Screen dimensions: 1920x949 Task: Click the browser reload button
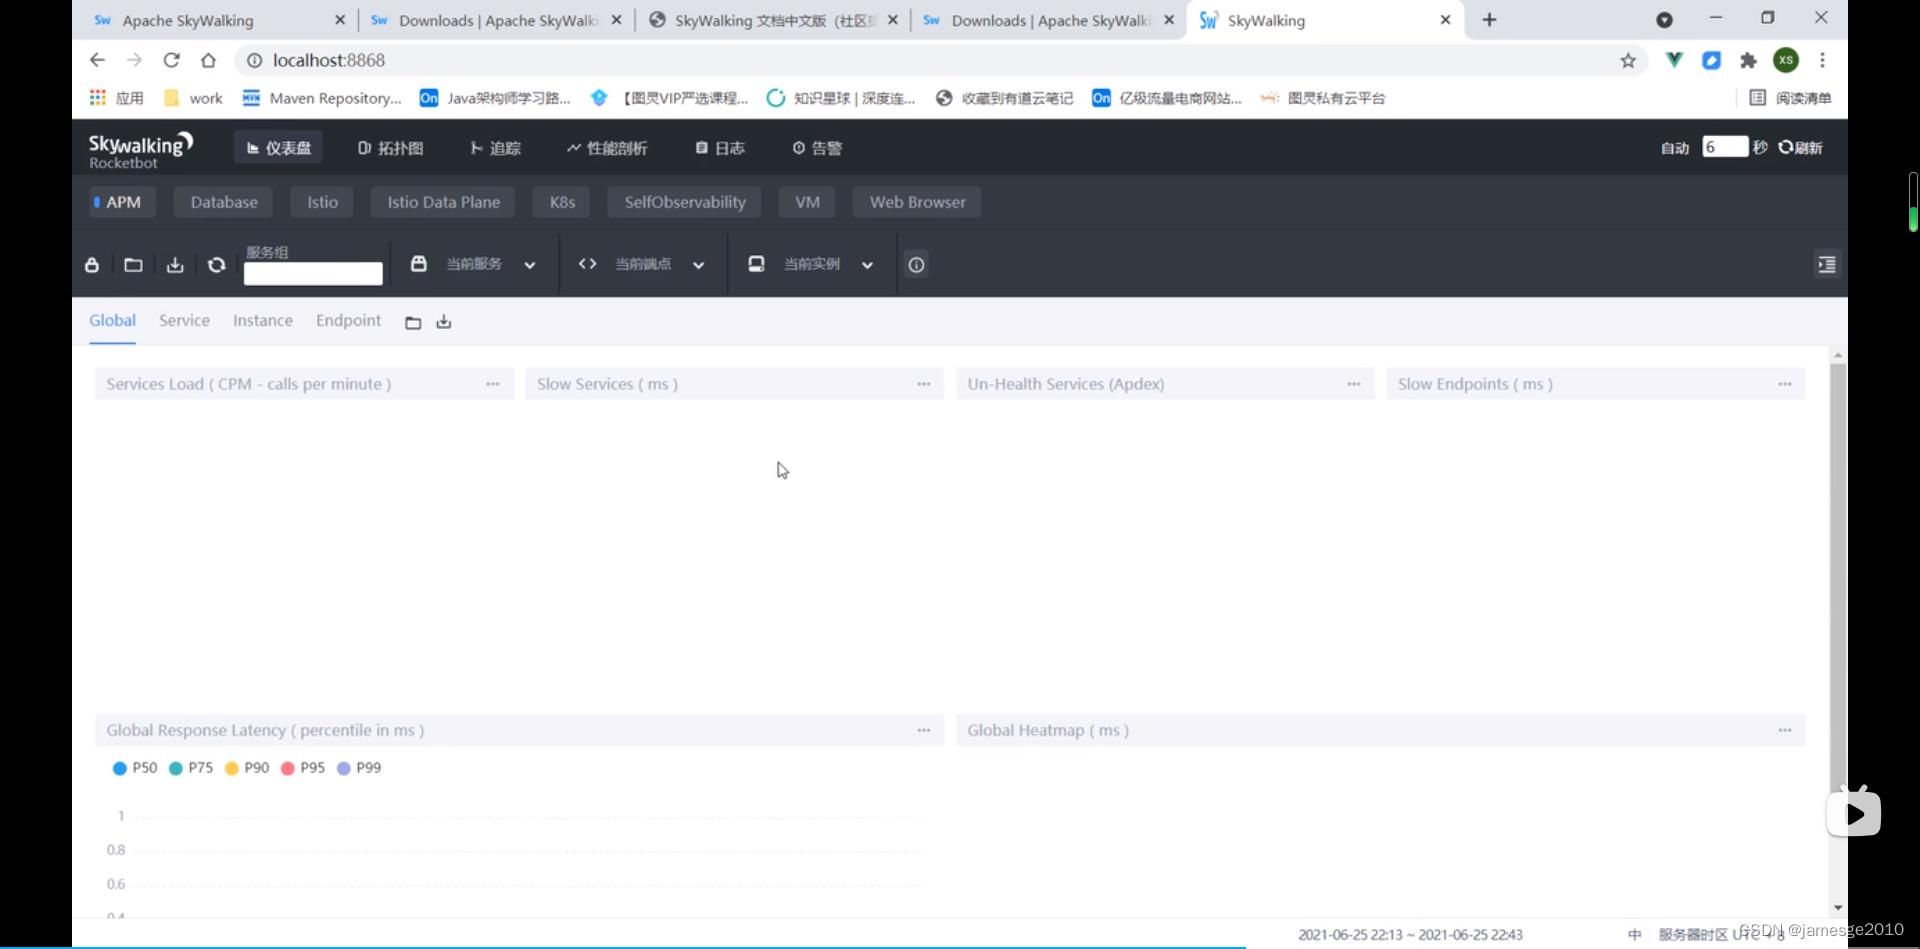click(x=172, y=60)
